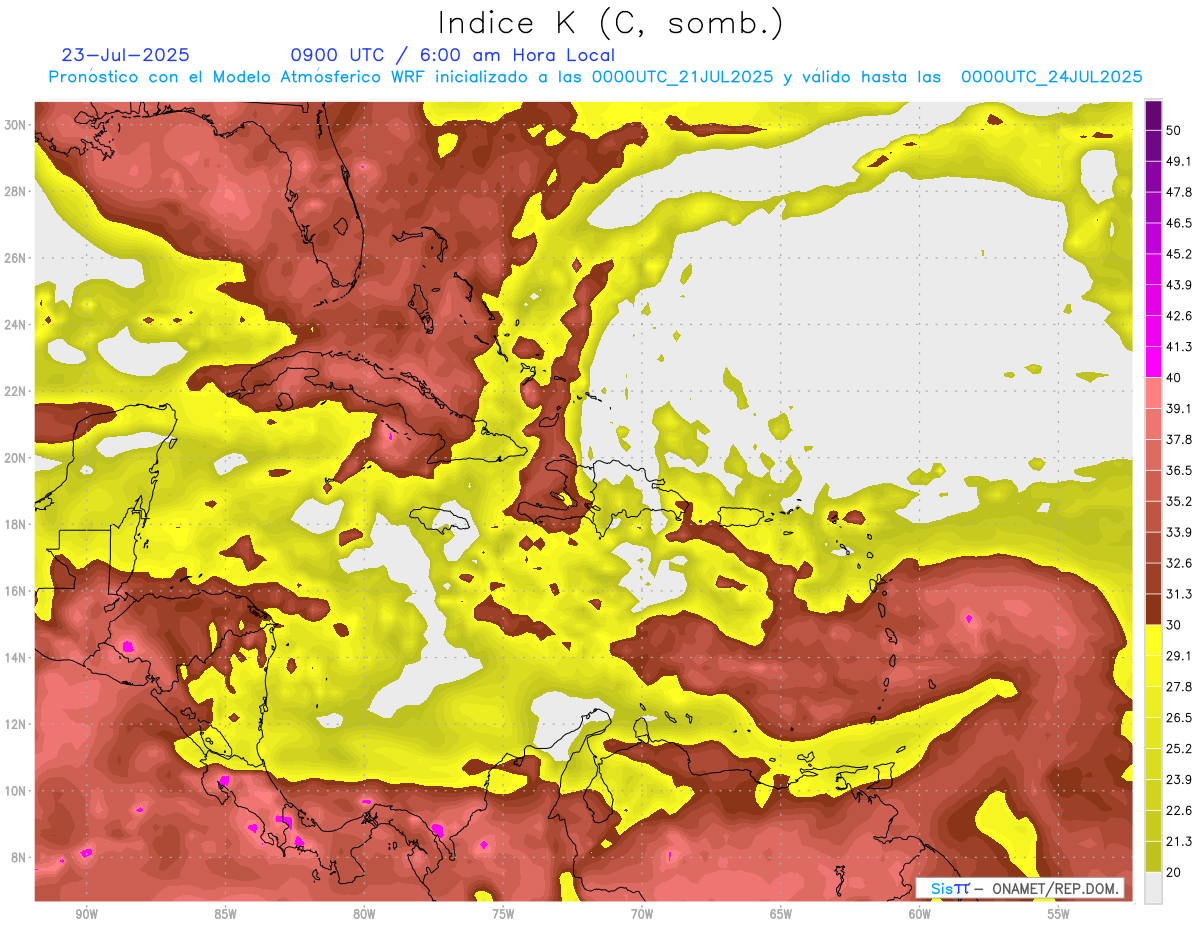Click the olive segment between 20 and 21.3

[1153, 856]
